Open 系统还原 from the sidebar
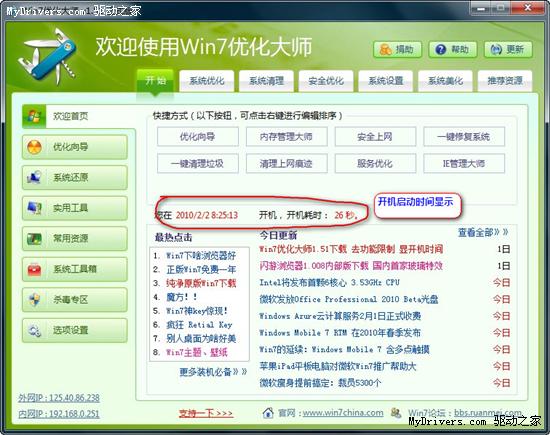 pos(75,178)
